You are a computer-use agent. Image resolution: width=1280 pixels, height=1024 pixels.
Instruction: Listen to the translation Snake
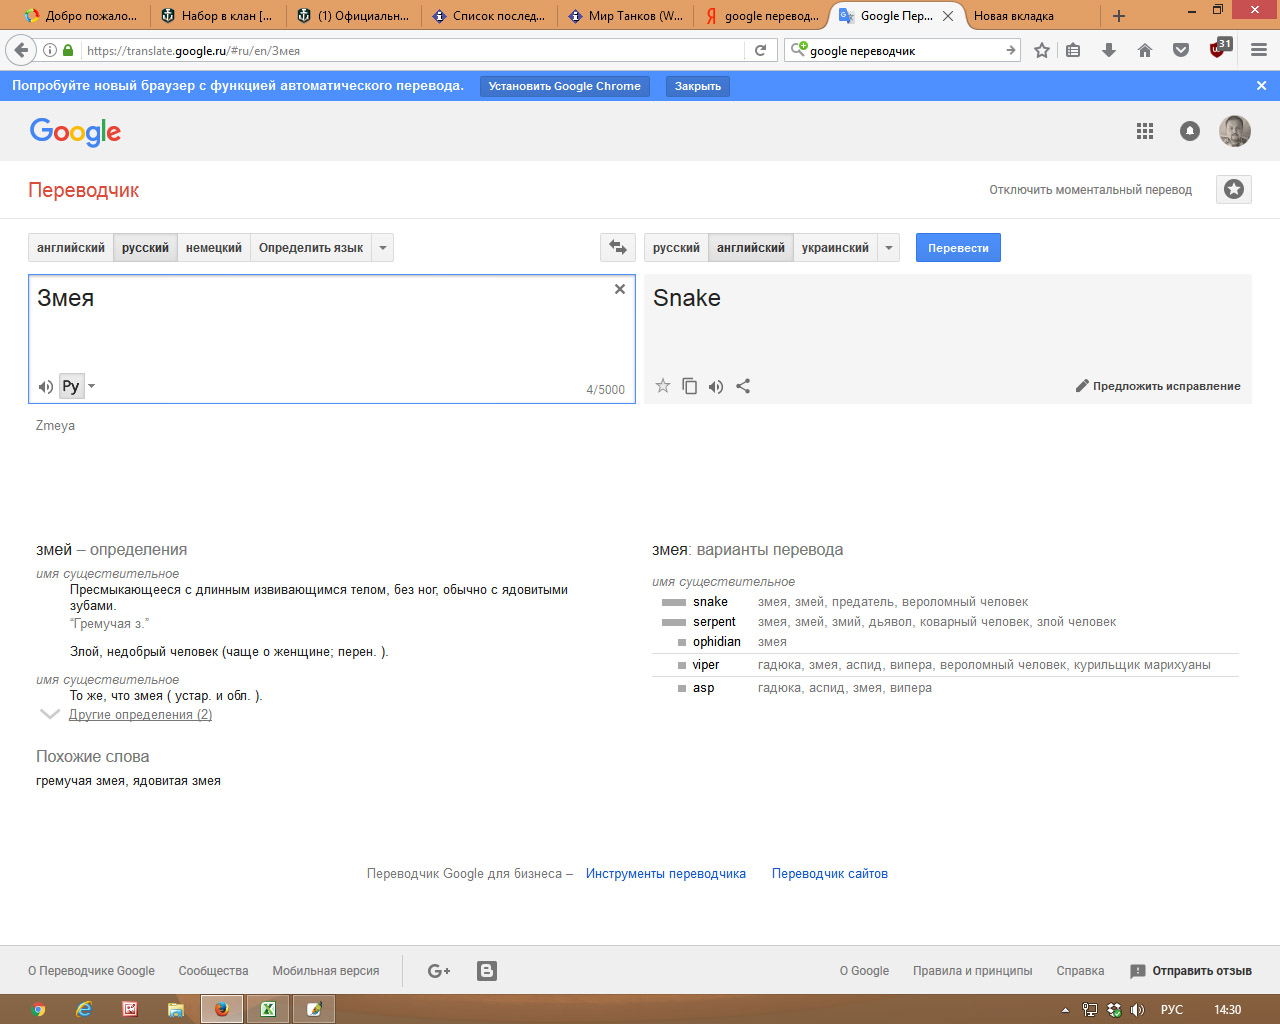tap(716, 386)
